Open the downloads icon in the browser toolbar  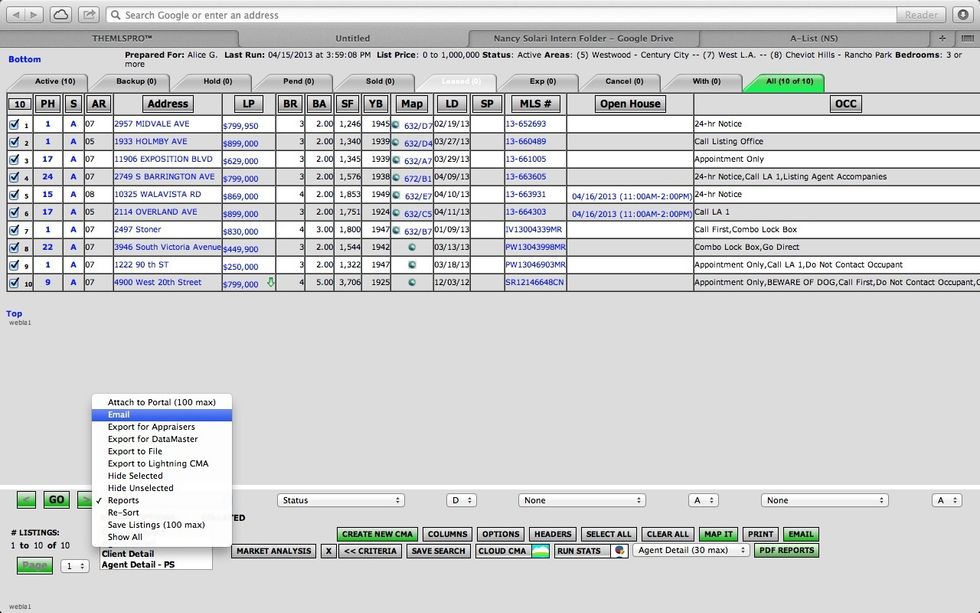coord(964,14)
